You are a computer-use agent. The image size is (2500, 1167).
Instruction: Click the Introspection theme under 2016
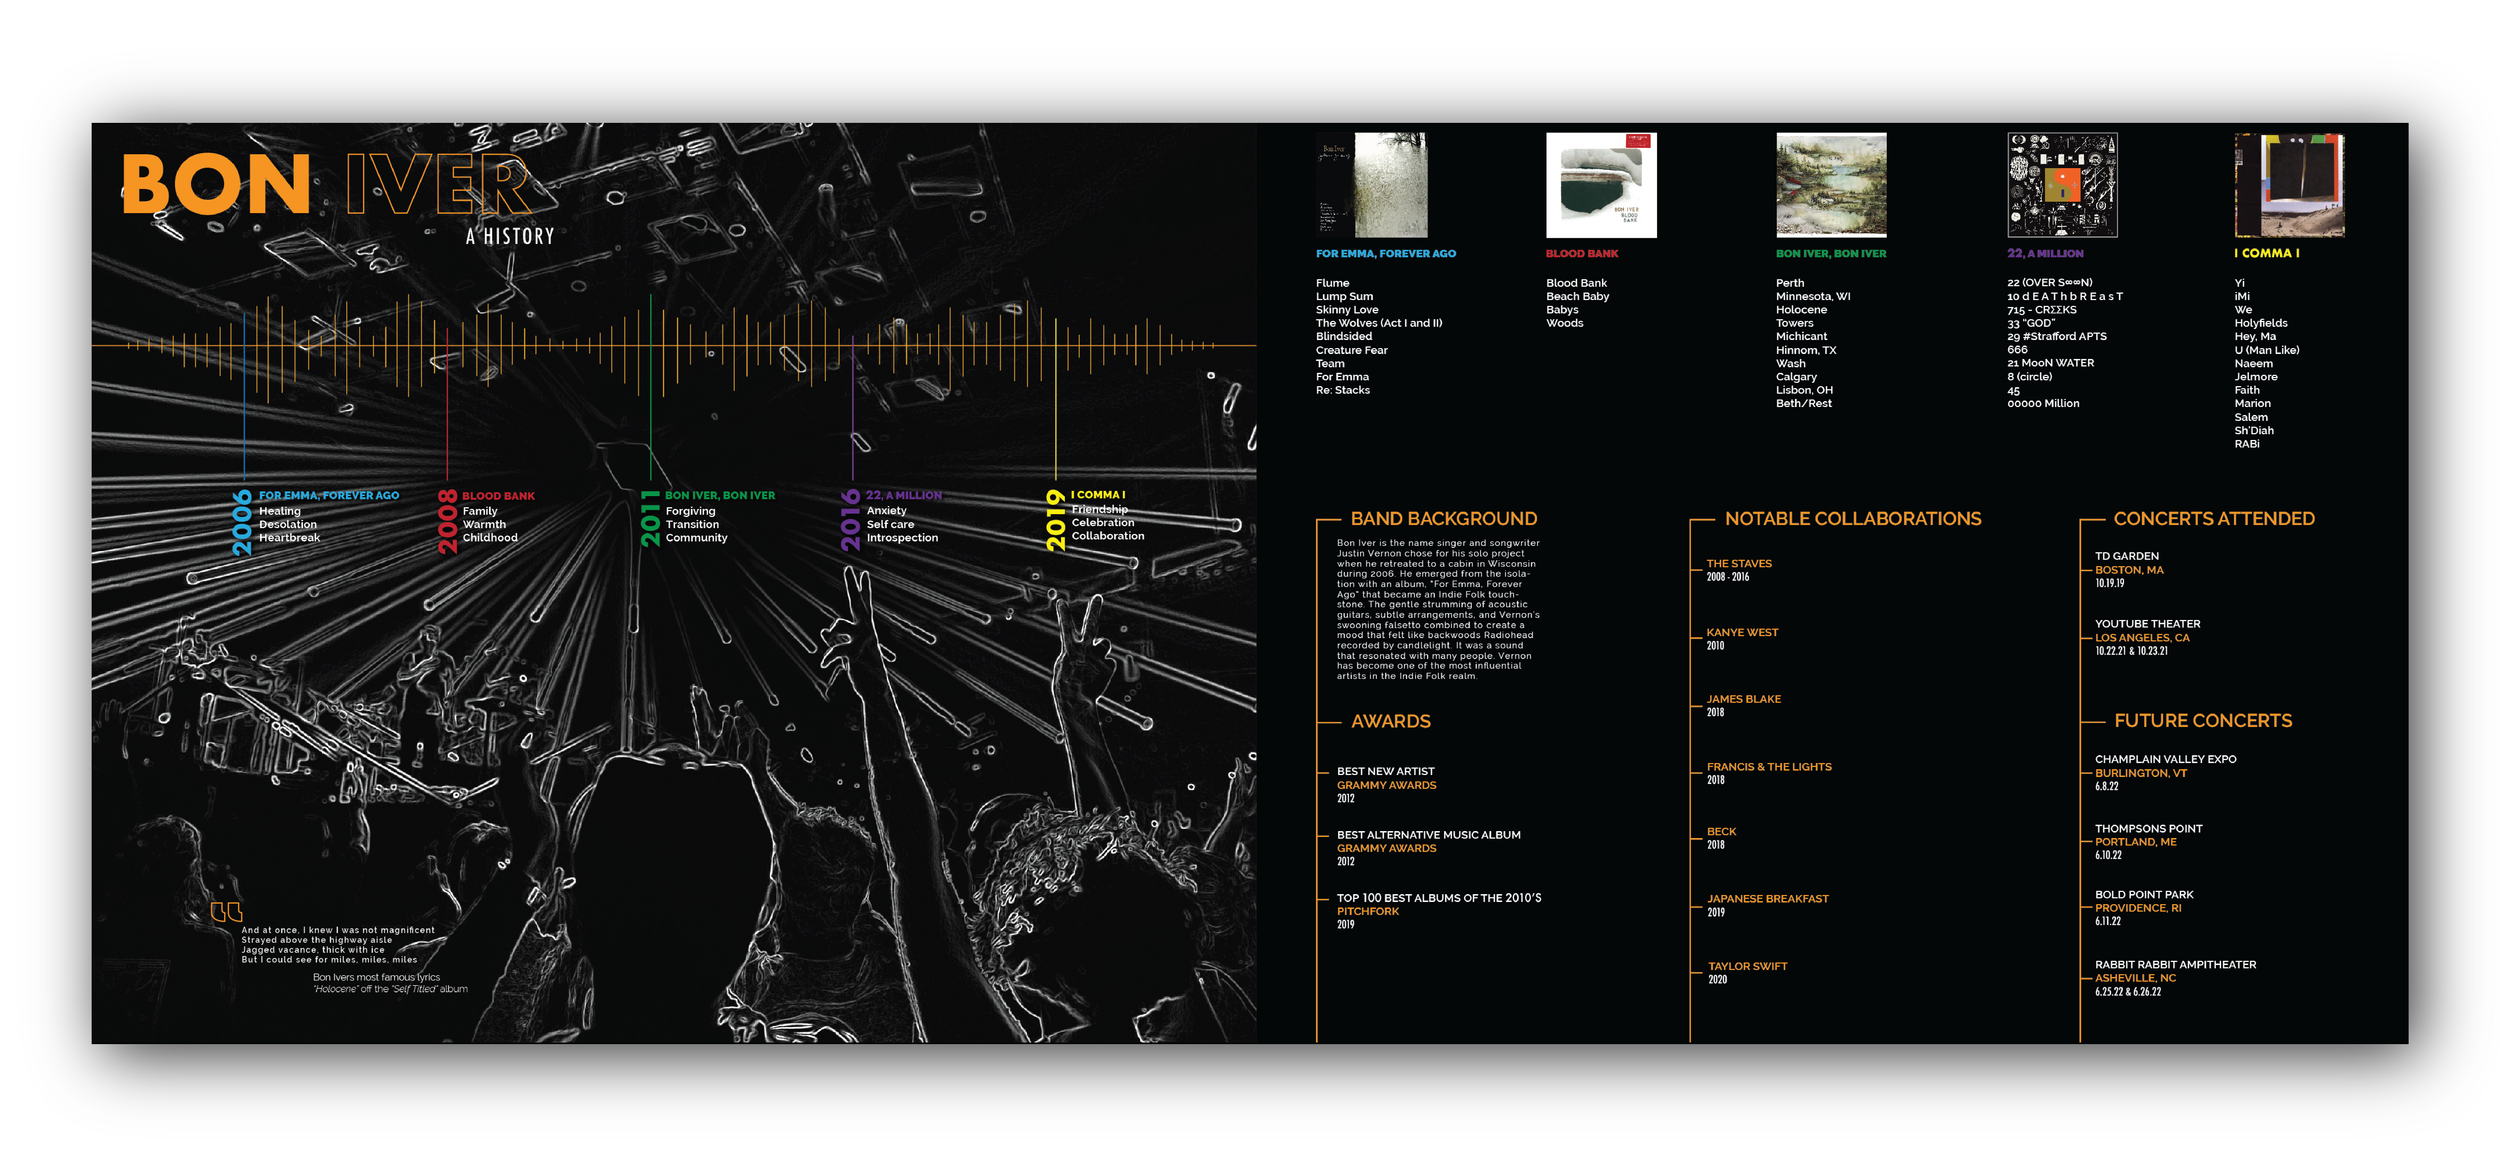click(x=902, y=538)
